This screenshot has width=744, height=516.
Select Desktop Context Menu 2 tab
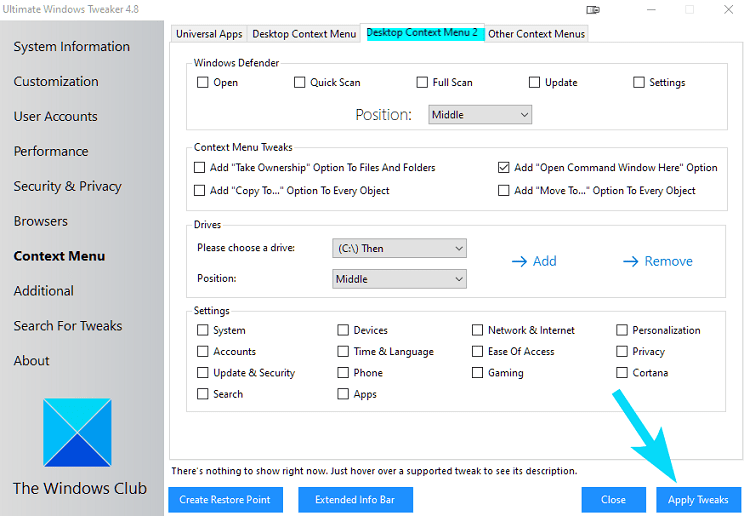click(422, 33)
